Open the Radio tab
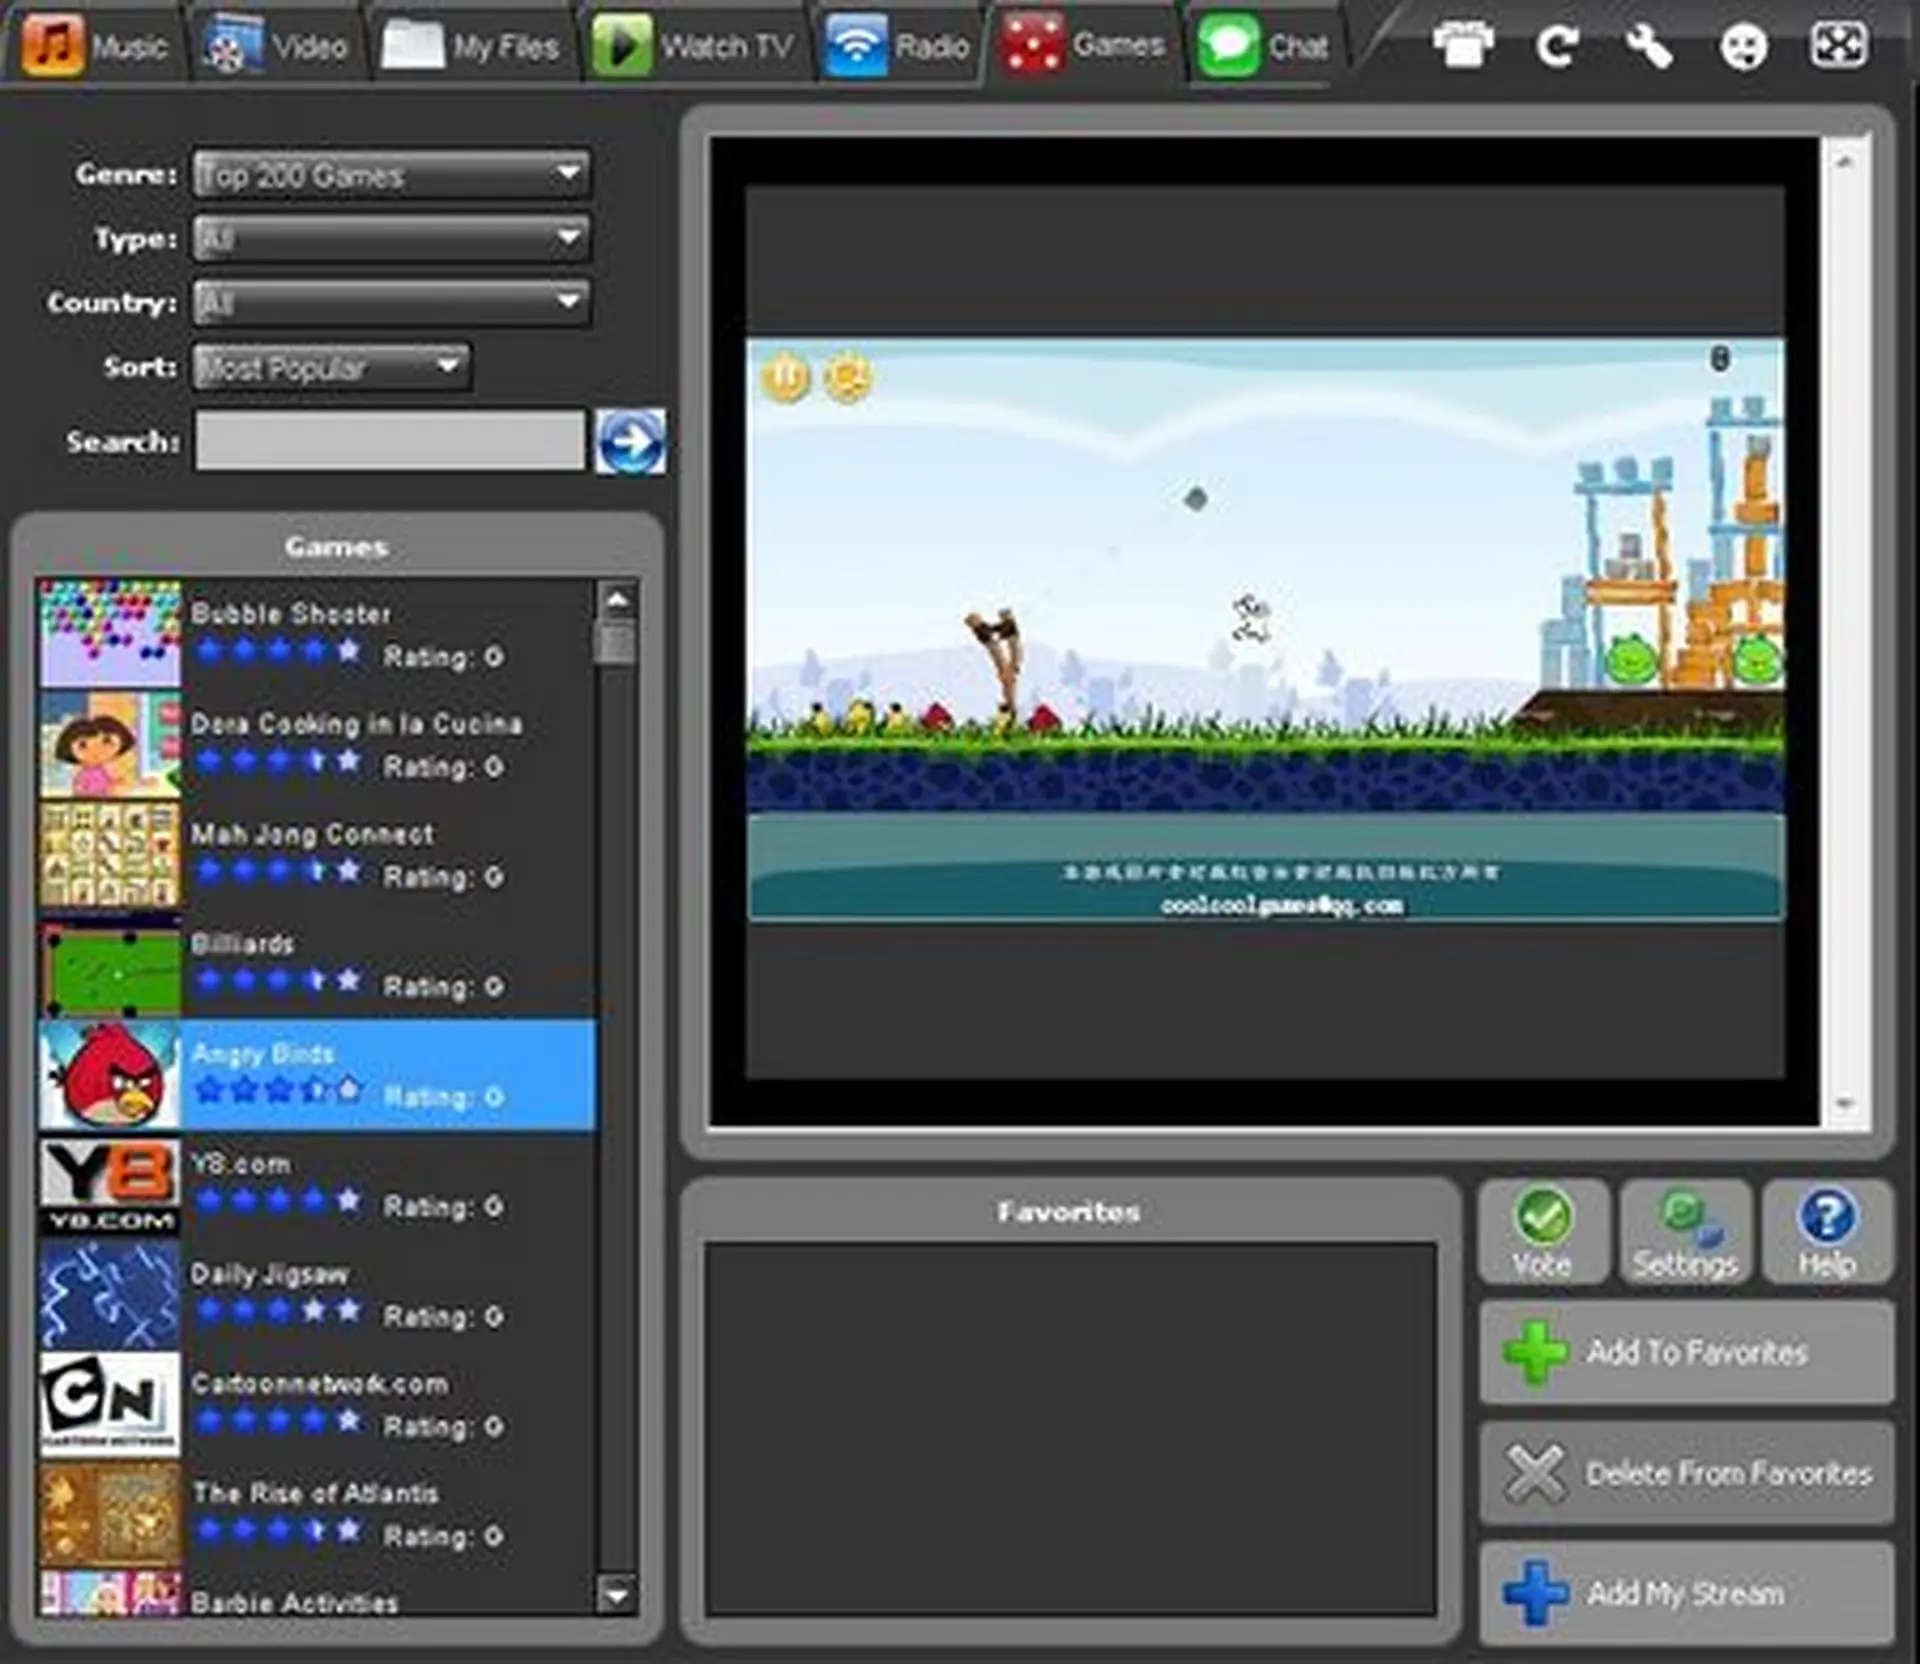The width and height of the screenshot is (1920, 1664). click(897, 45)
